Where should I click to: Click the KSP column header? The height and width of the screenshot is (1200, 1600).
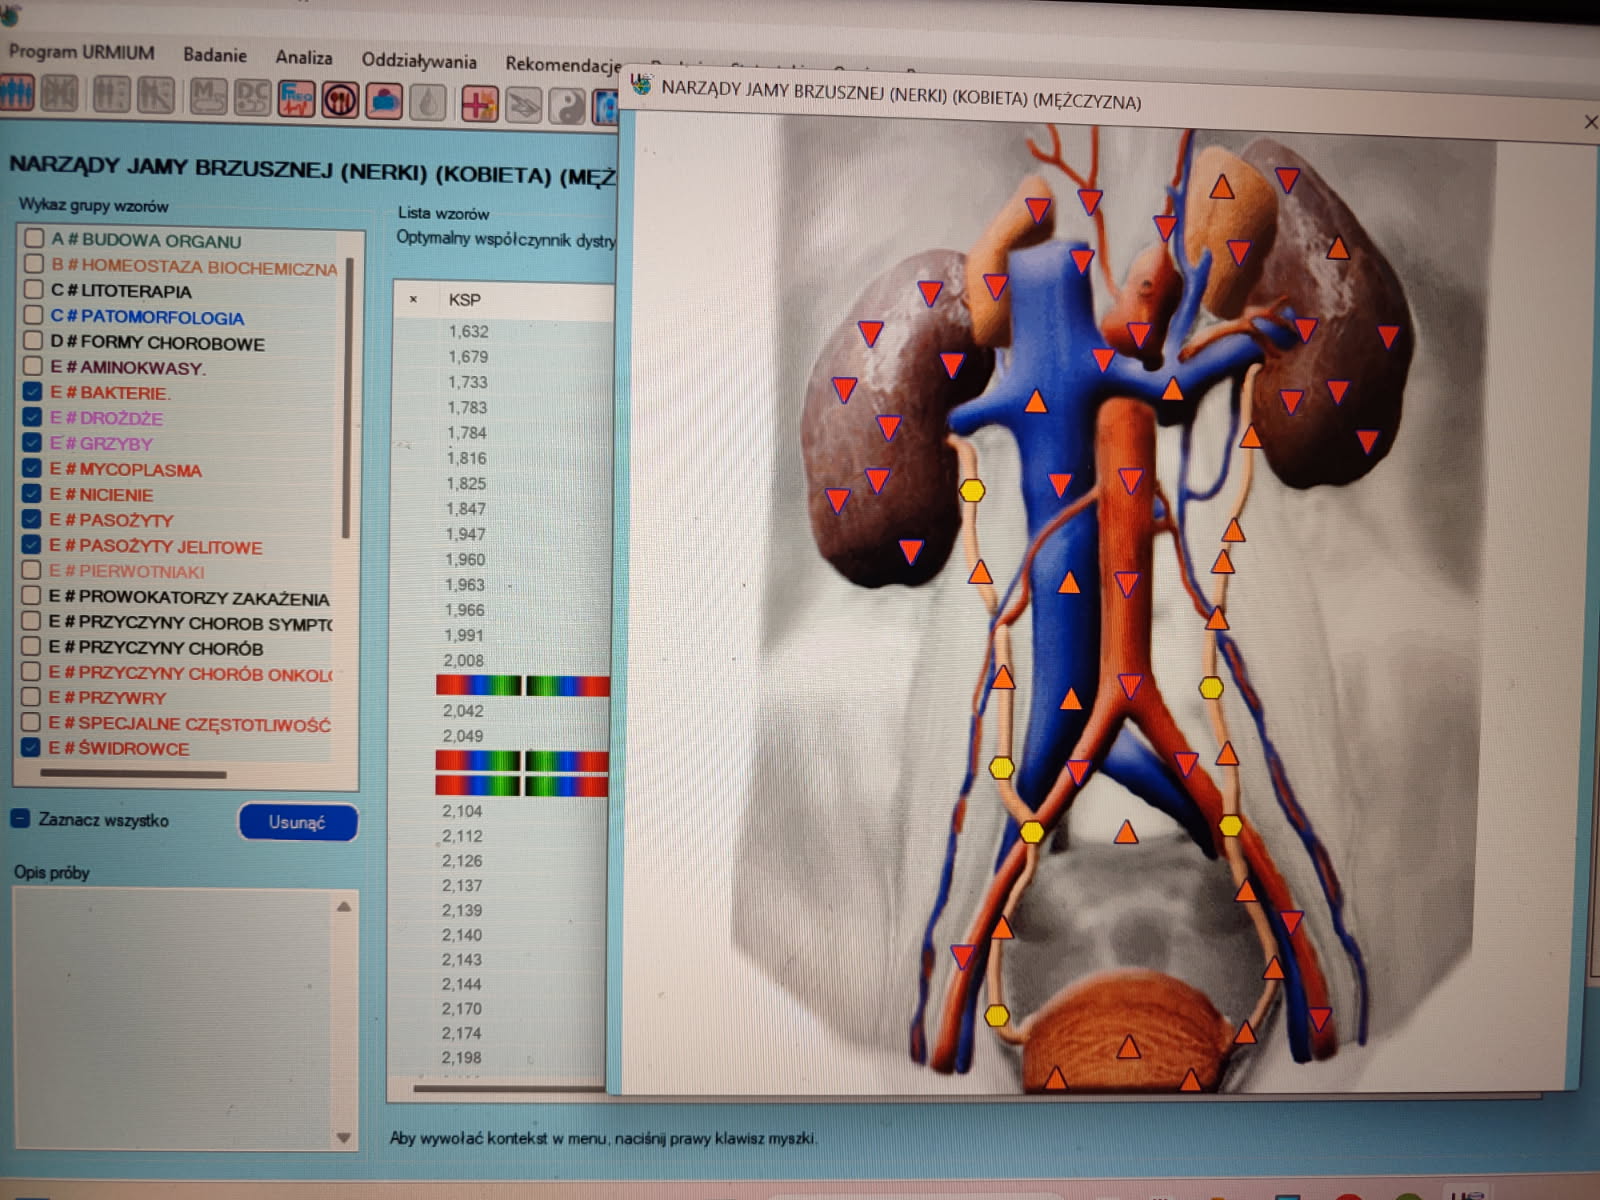pyautogui.click(x=464, y=299)
